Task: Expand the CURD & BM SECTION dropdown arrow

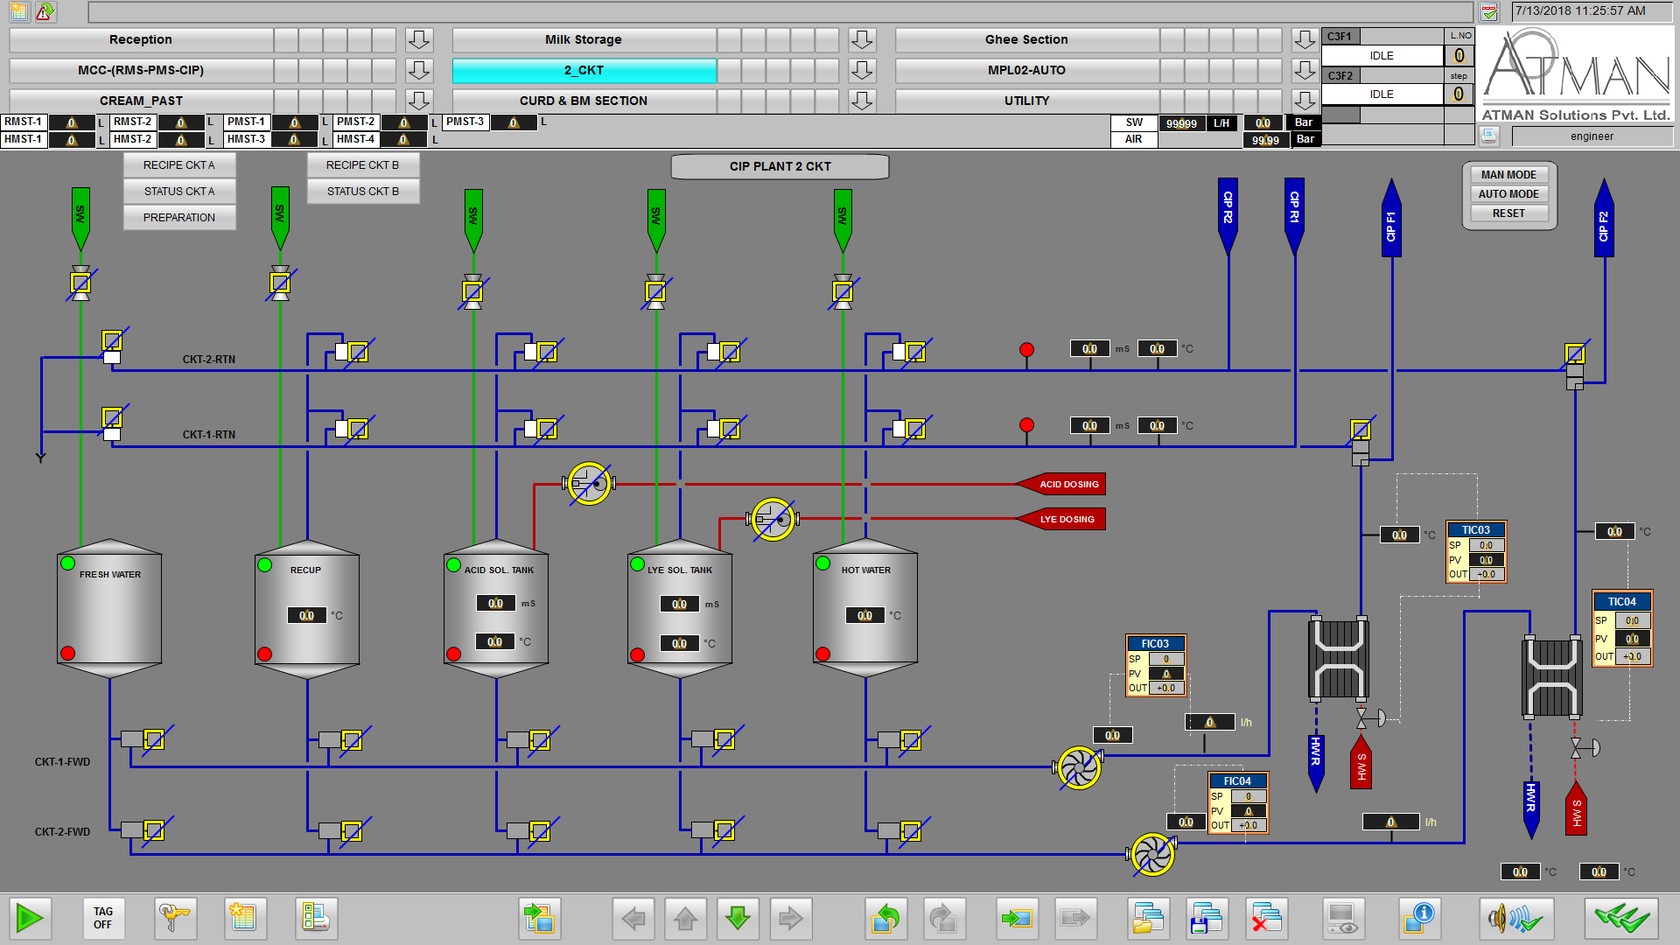Action: tap(862, 101)
